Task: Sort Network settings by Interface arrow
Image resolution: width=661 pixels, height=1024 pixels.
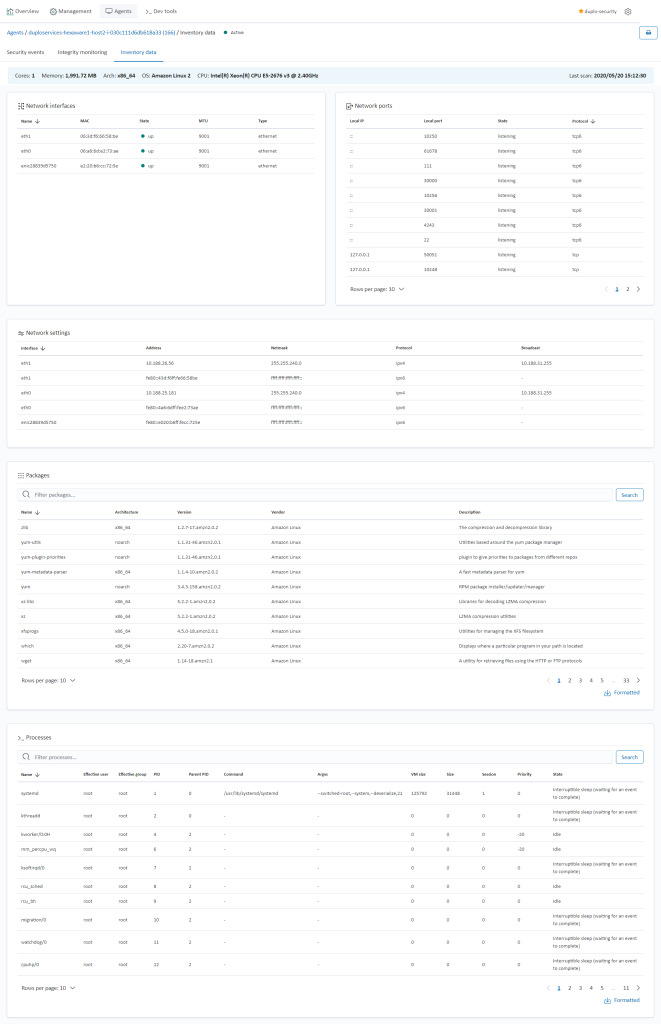Action: (x=42, y=348)
